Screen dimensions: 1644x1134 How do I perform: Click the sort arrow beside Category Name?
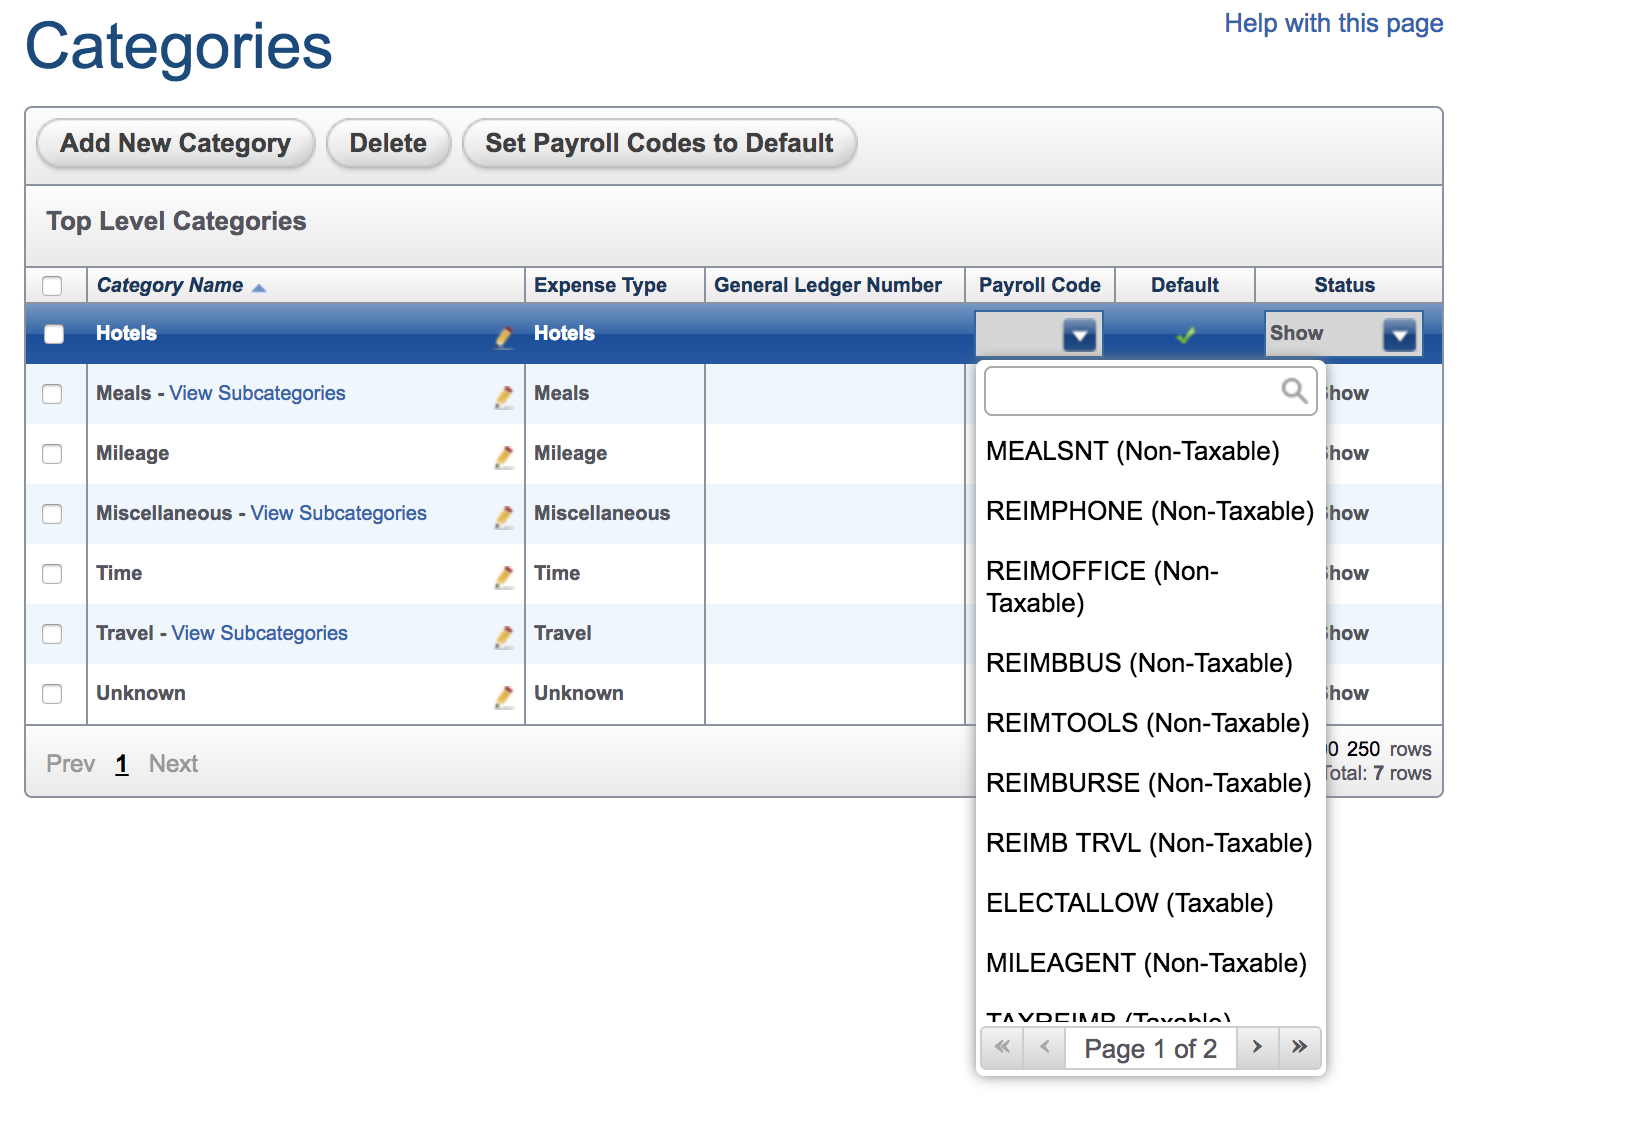[259, 288]
